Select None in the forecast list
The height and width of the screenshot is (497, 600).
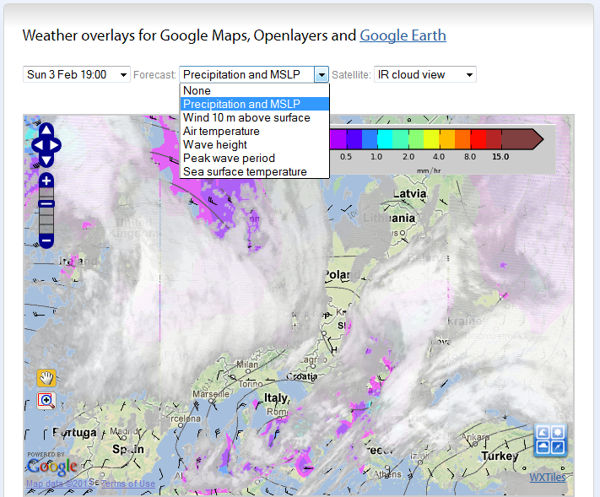point(254,91)
